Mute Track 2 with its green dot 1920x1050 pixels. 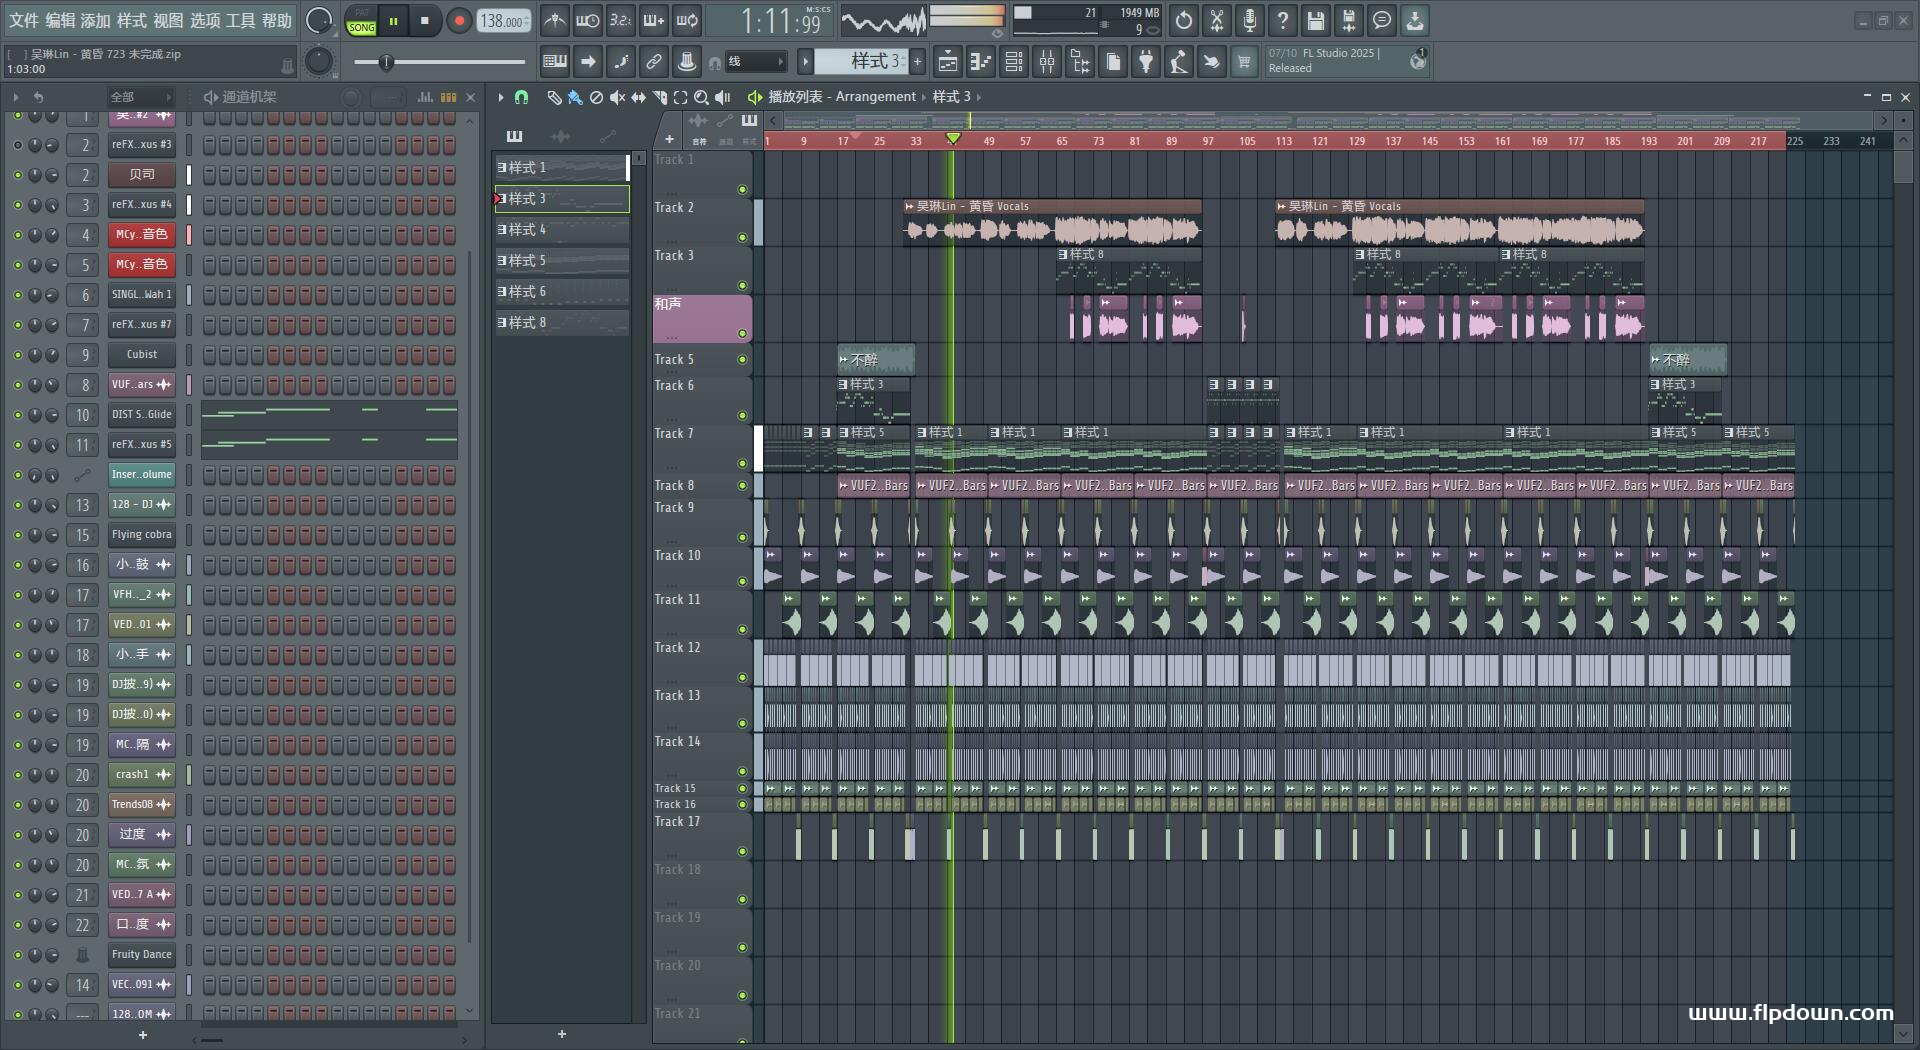[742, 237]
